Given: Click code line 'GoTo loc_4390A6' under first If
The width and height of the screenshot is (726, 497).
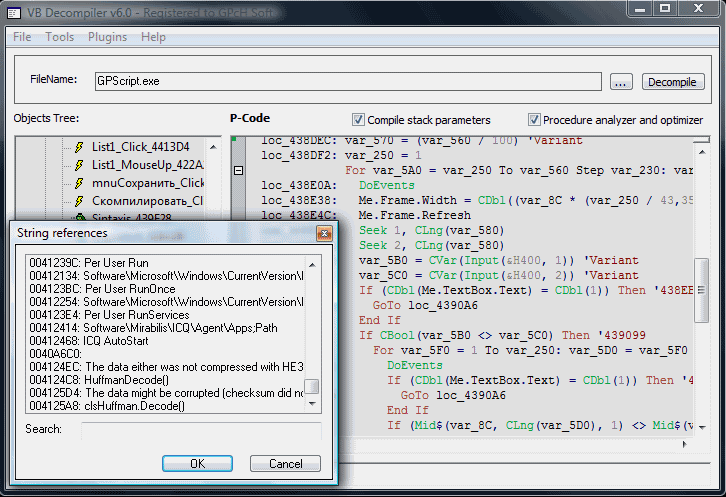Looking at the screenshot, I should [425, 305].
